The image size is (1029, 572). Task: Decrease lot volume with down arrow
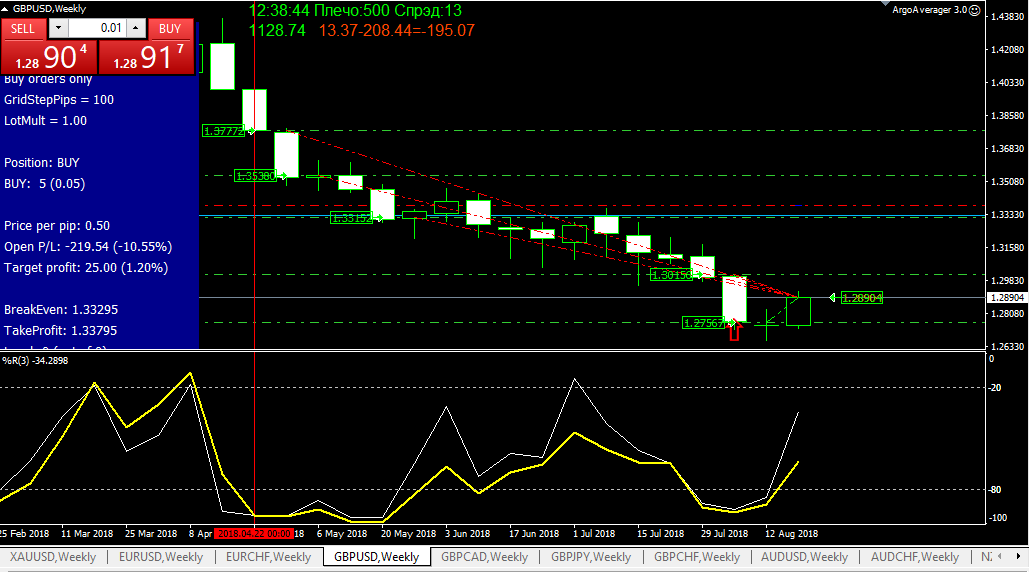click(x=58, y=28)
